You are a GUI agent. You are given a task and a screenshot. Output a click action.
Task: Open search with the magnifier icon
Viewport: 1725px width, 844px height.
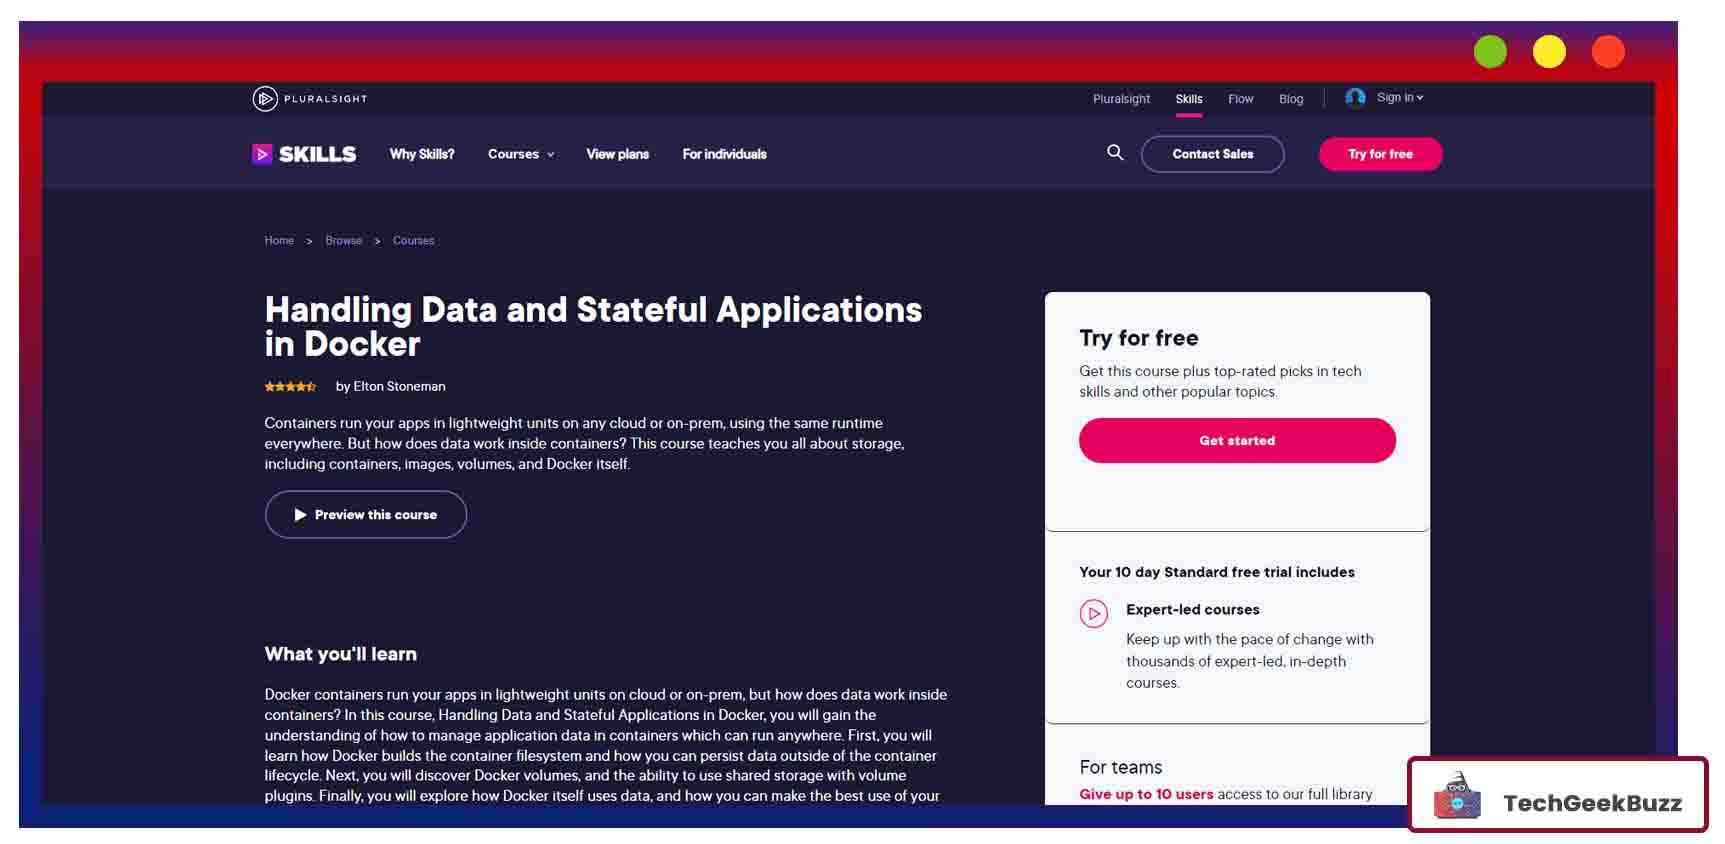1115,153
